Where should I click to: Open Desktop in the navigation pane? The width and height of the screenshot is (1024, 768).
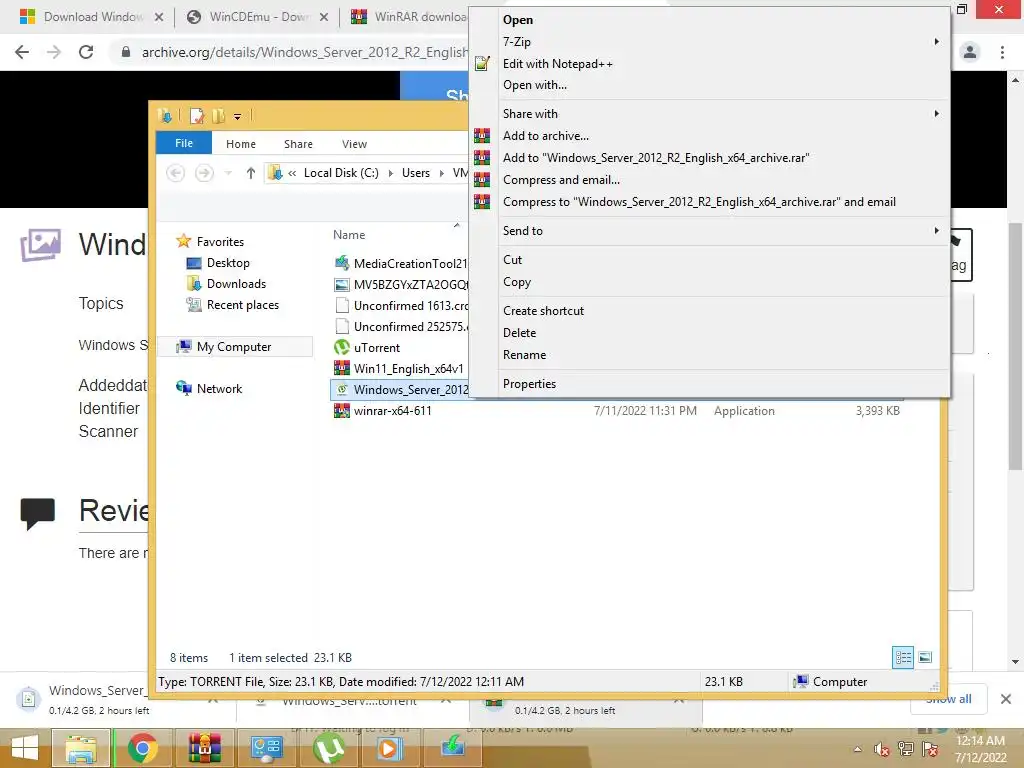(x=228, y=263)
